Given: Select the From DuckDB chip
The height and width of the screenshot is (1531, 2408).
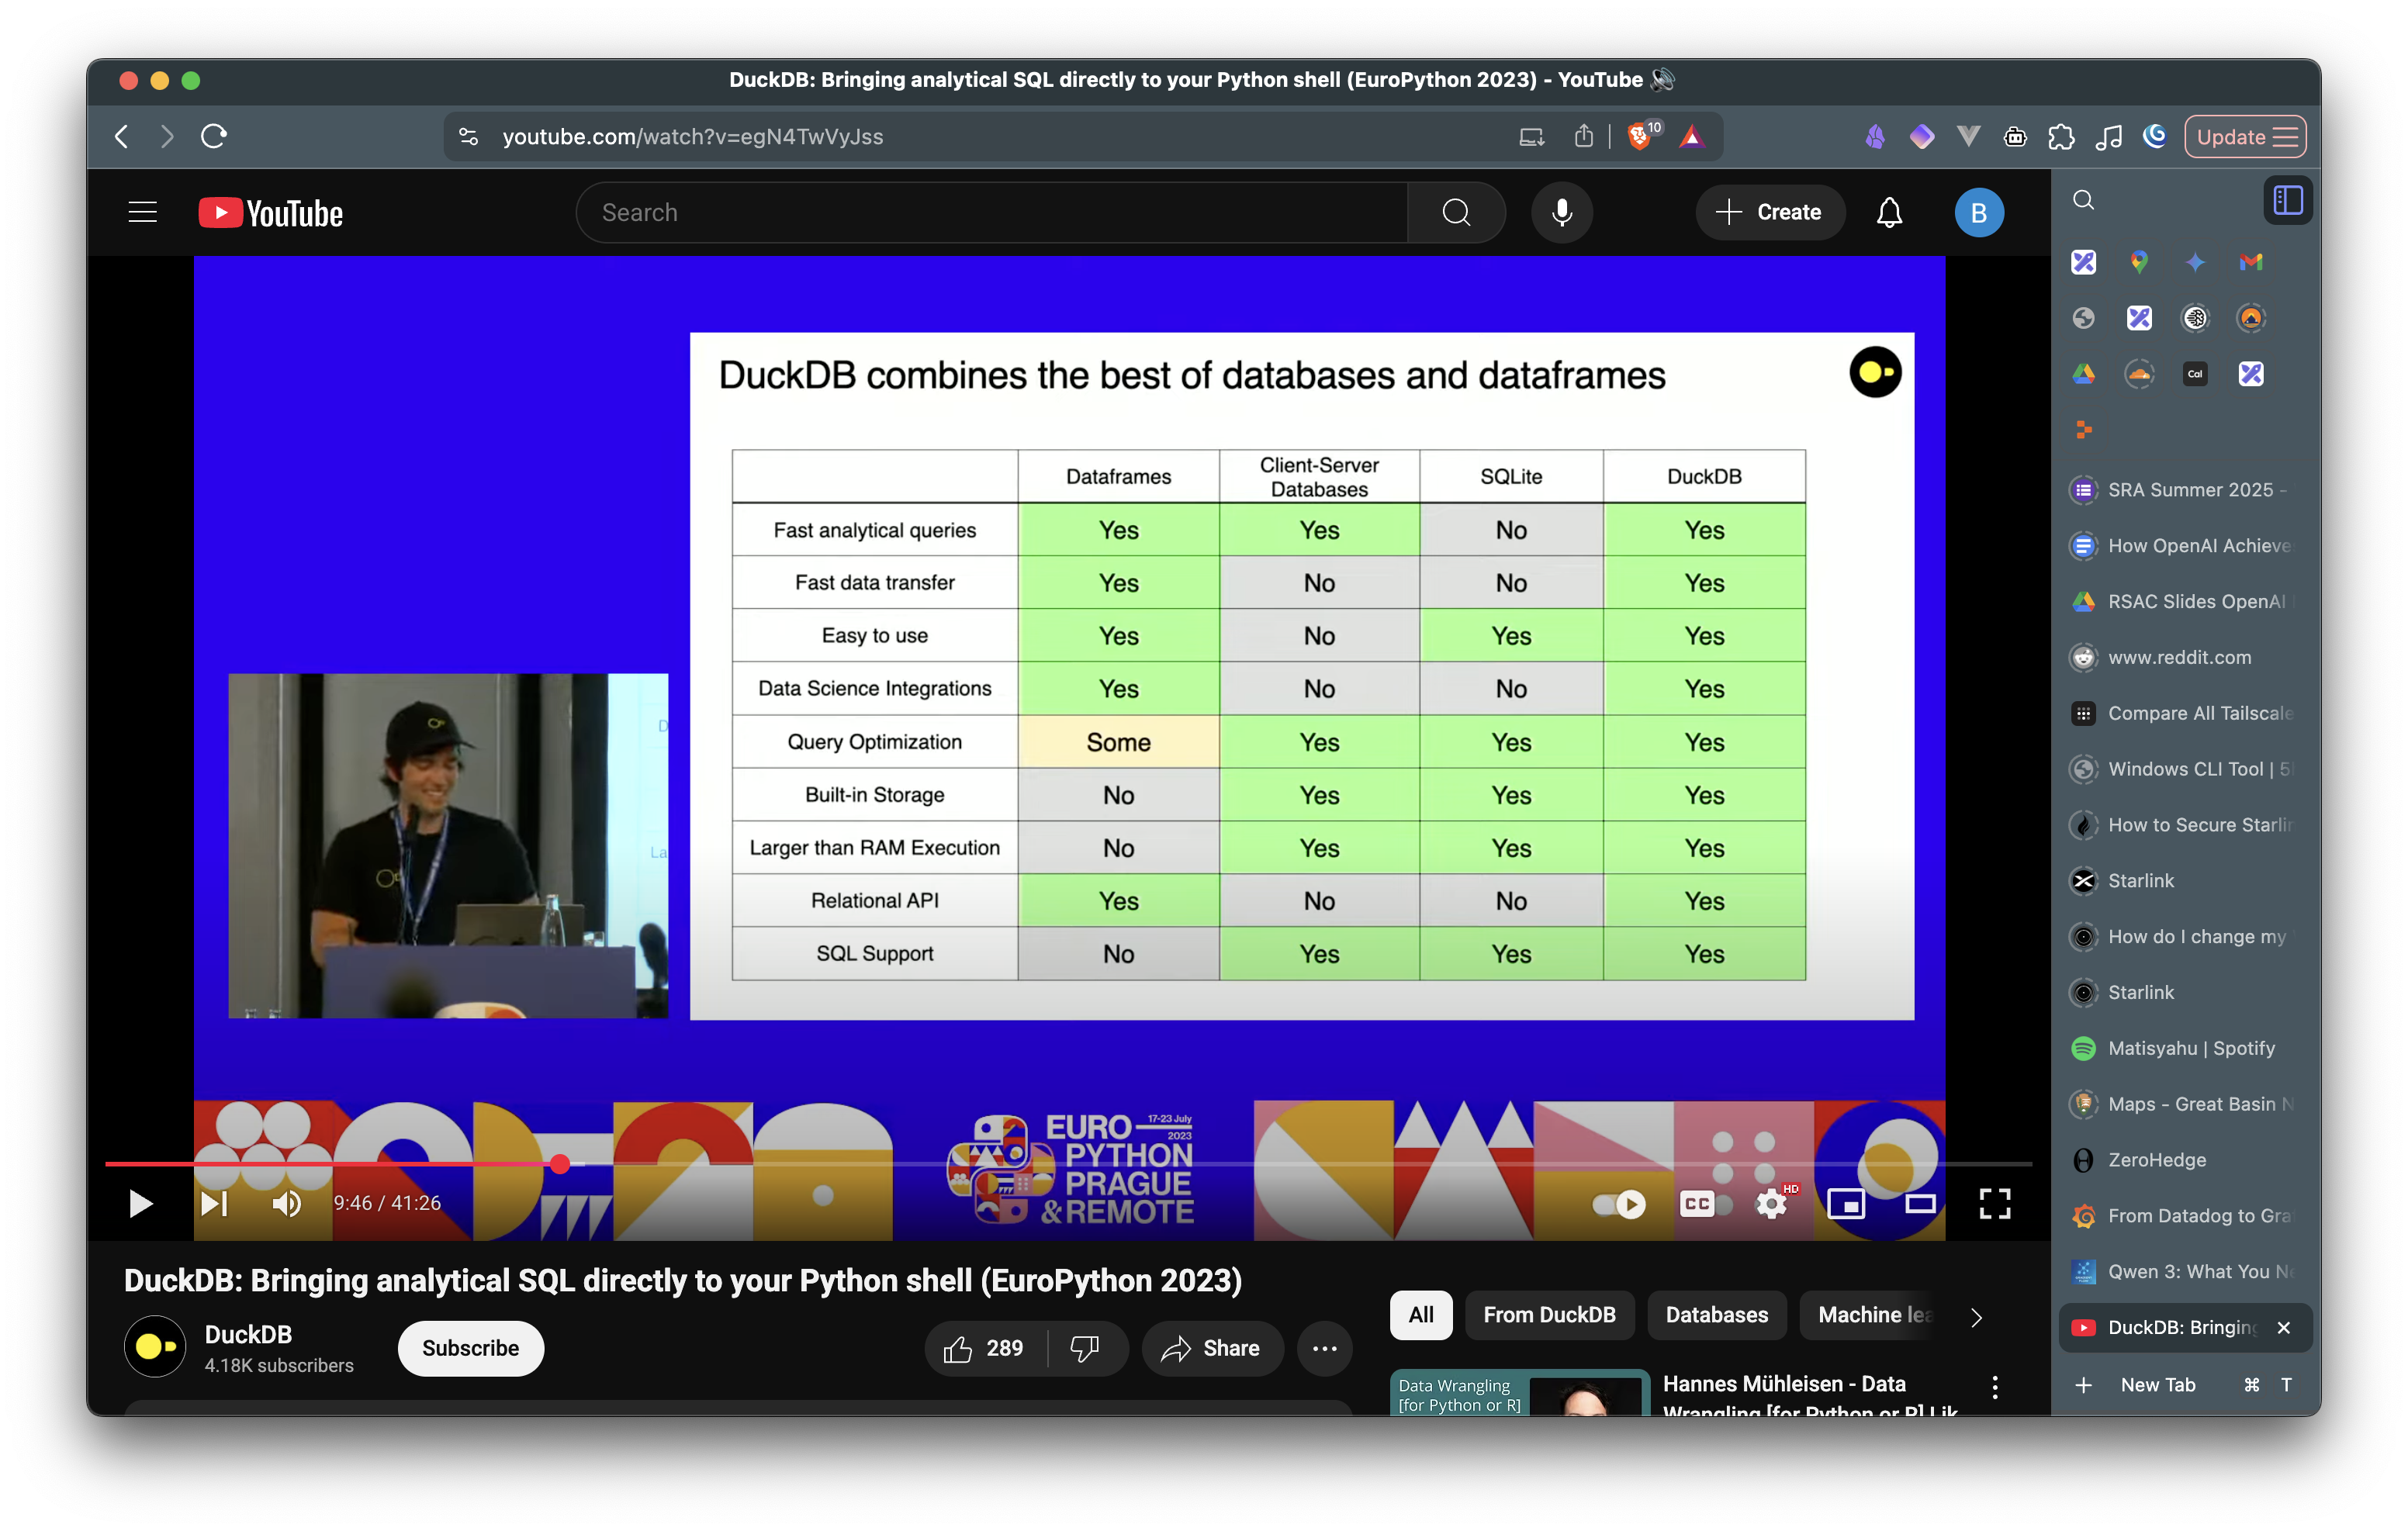Looking at the screenshot, I should [1549, 1315].
